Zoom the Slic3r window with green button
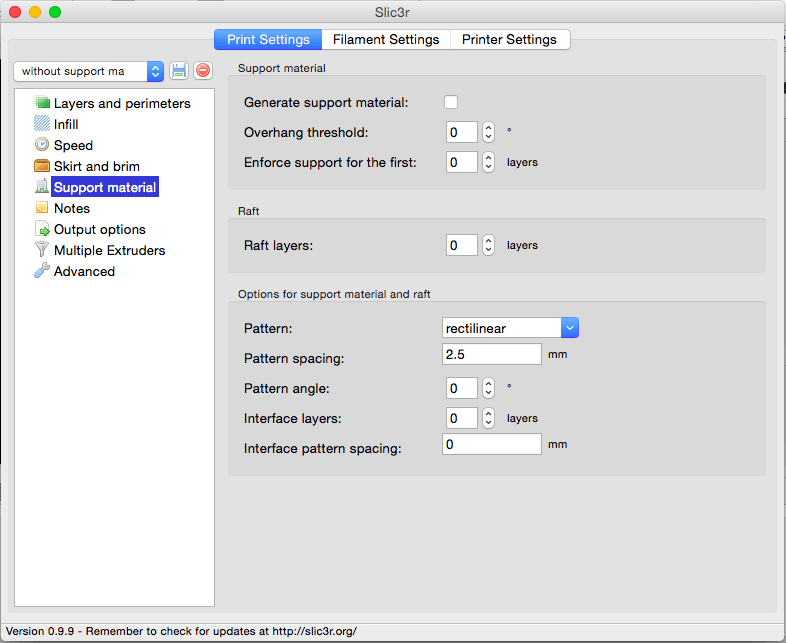The image size is (786, 643). (x=55, y=12)
